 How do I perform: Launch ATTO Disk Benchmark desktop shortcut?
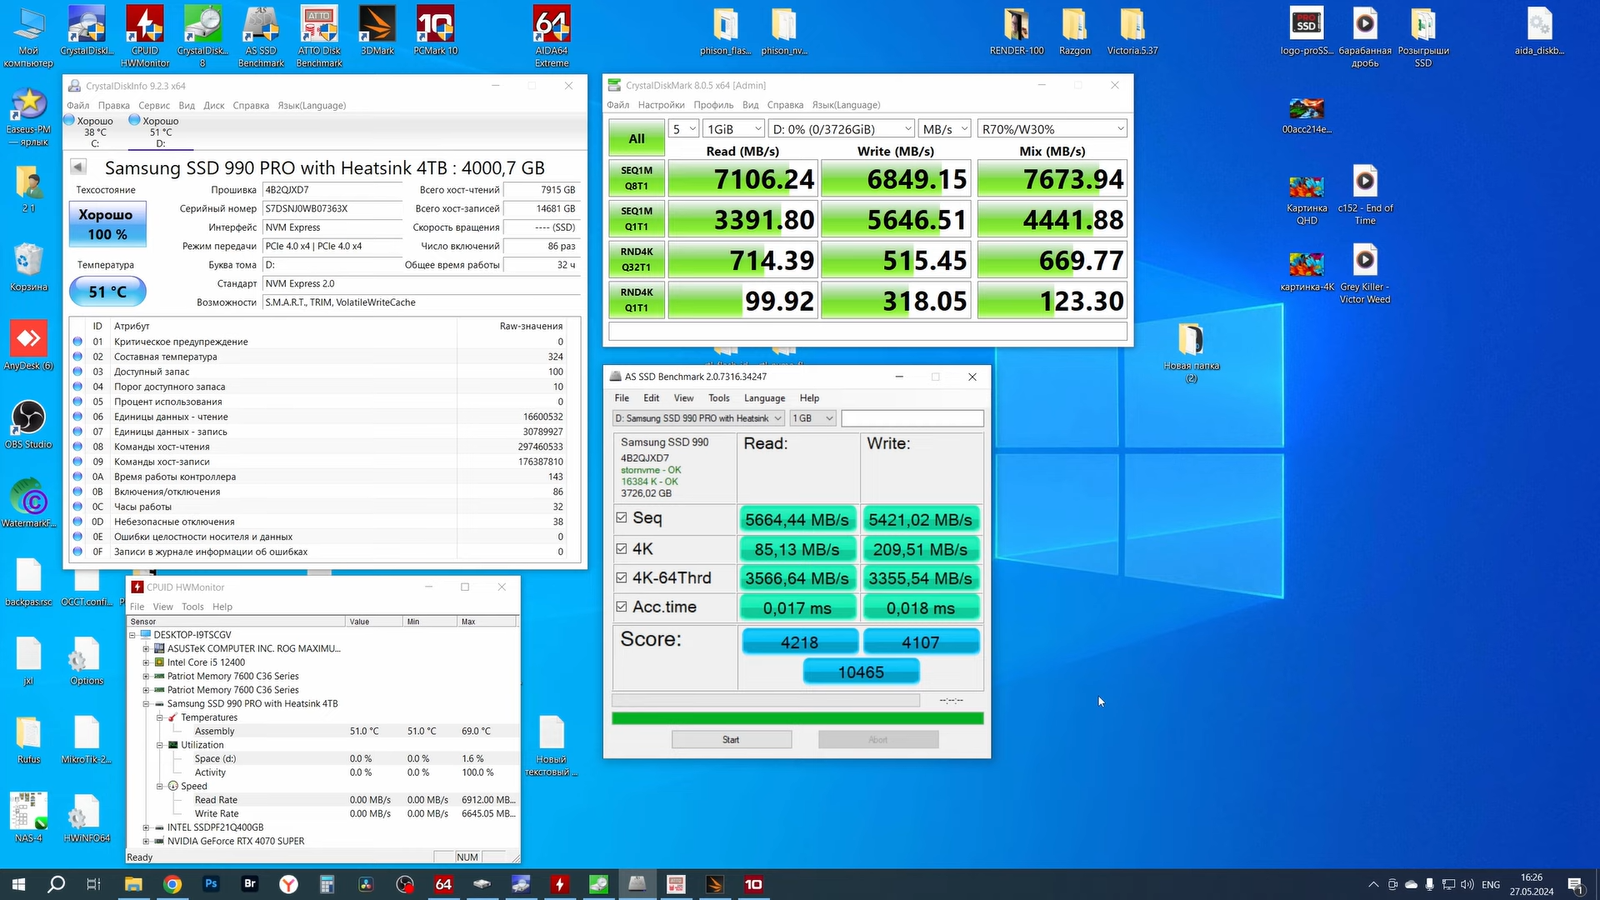pyautogui.click(x=319, y=26)
